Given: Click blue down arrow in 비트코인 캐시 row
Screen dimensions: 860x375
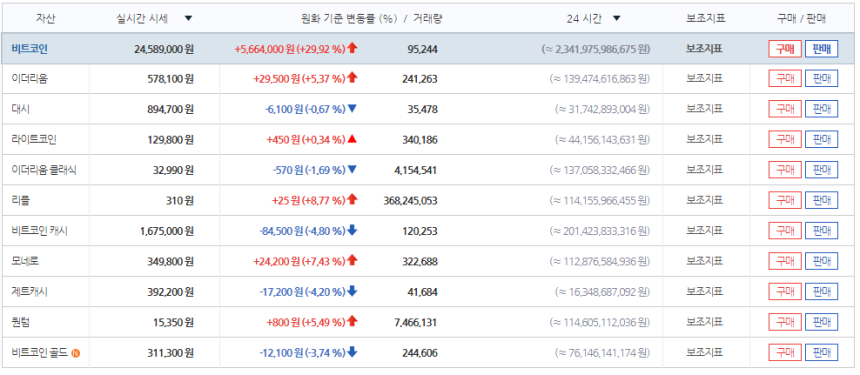Looking at the screenshot, I should (352, 231).
